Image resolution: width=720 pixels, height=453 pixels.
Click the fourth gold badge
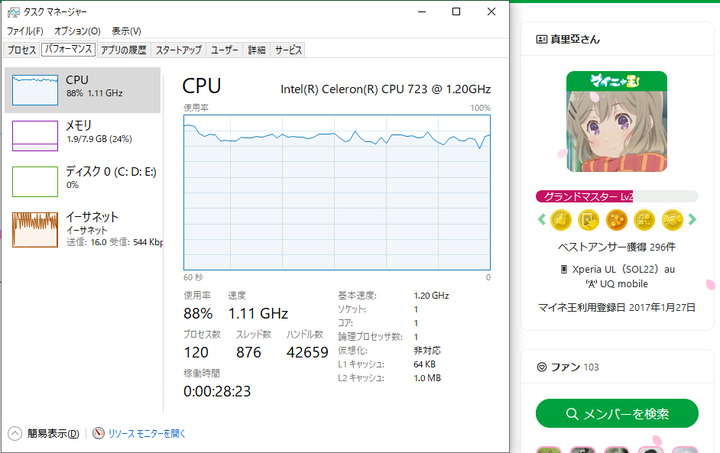point(644,220)
